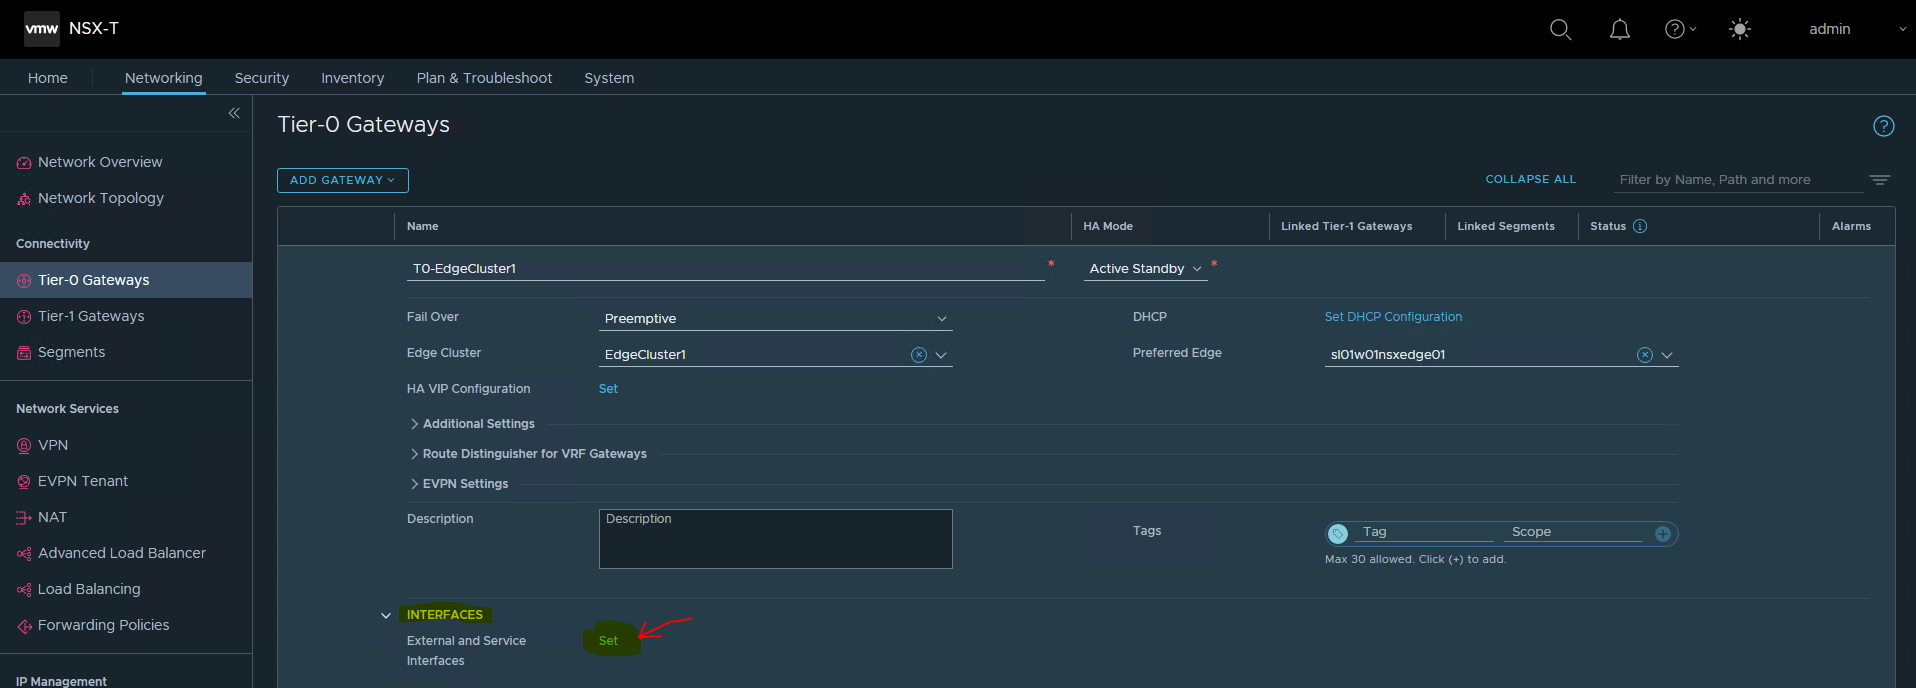Collapse the left sidebar with the double chevron
The width and height of the screenshot is (1916, 688).
pyautogui.click(x=234, y=113)
